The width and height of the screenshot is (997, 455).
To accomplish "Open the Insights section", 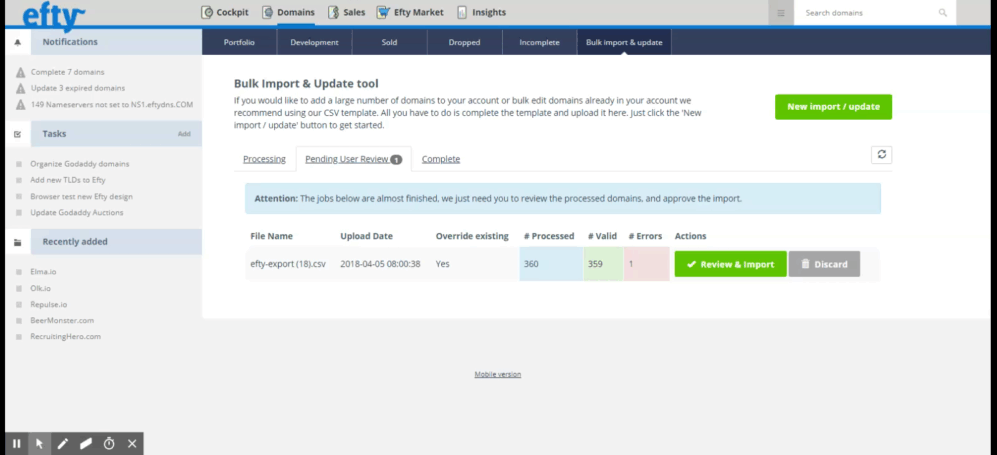I will click(481, 12).
